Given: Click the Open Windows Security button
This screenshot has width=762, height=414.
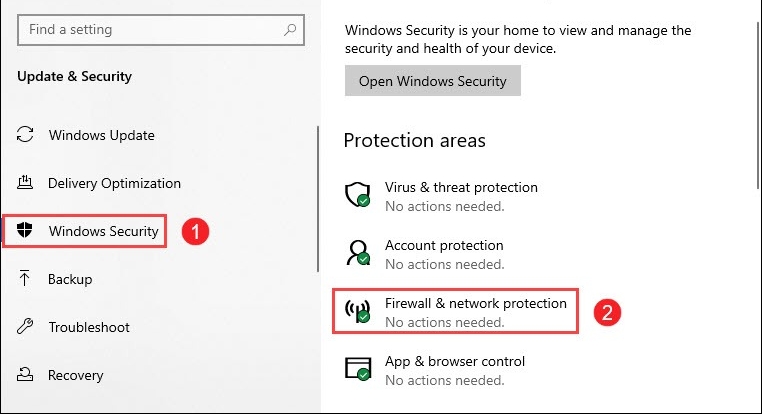Looking at the screenshot, I should click(x=433, y=81).
